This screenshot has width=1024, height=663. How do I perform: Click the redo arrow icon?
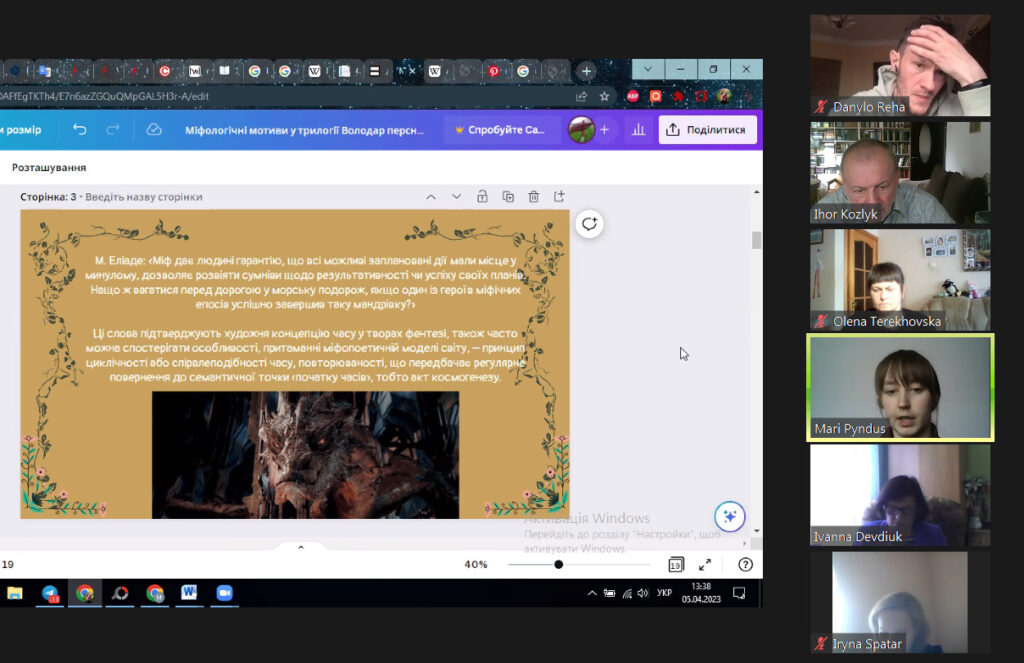(113, 129)
